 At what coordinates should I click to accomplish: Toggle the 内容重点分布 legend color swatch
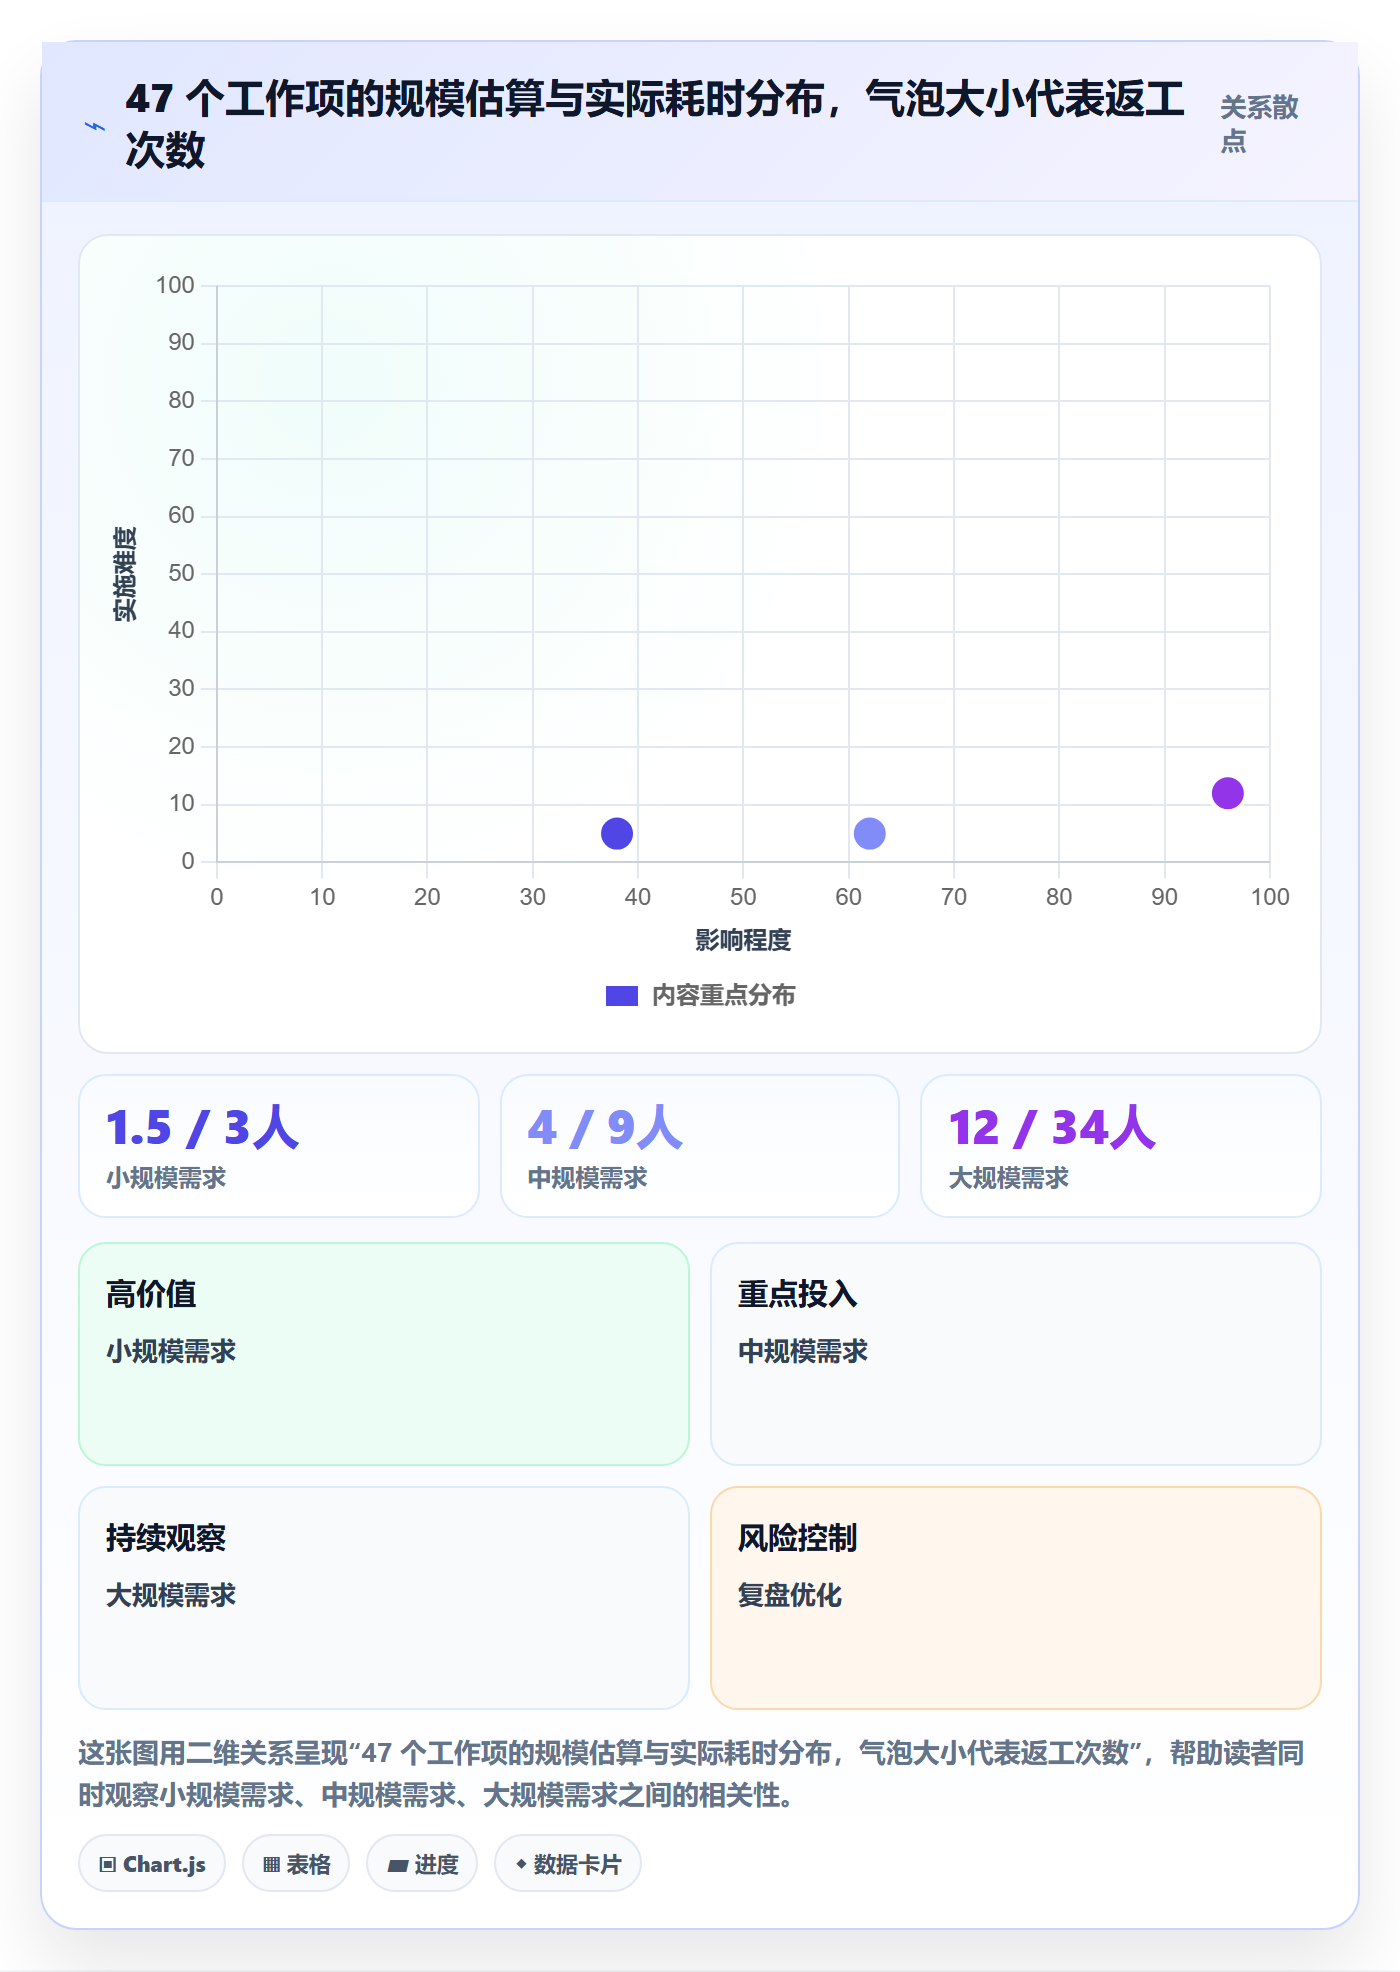622,996
